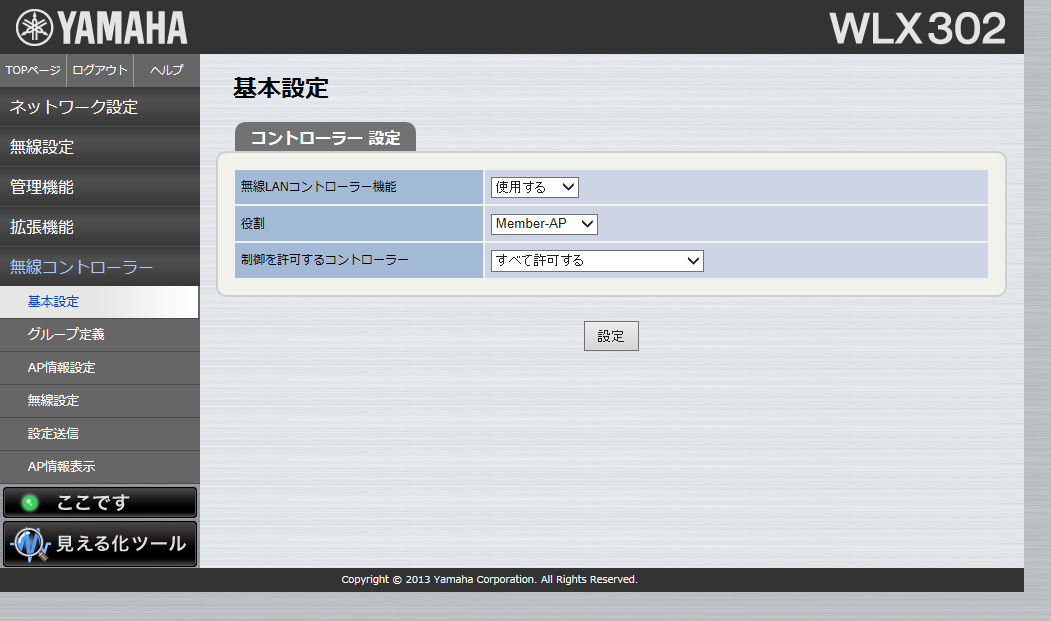Click the WLX302 model logo
1051x621 pixels.
coord(917,29)
